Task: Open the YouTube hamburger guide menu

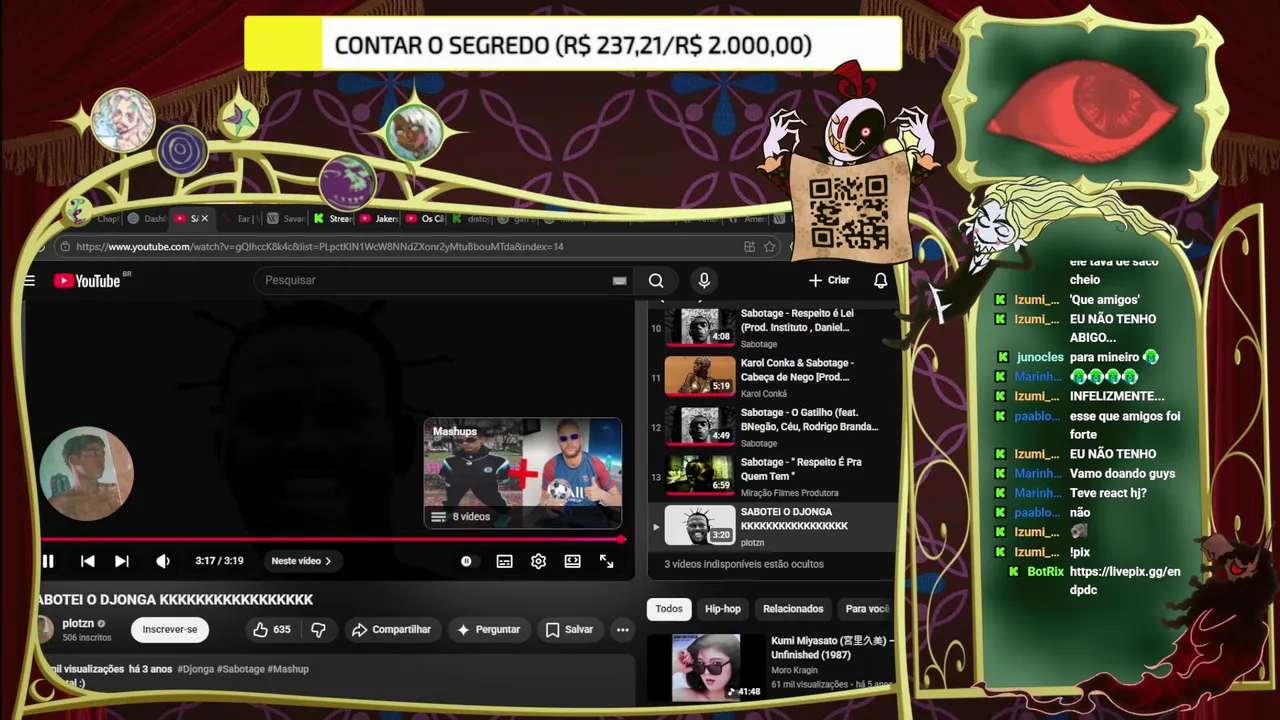Action: point(30,281)
